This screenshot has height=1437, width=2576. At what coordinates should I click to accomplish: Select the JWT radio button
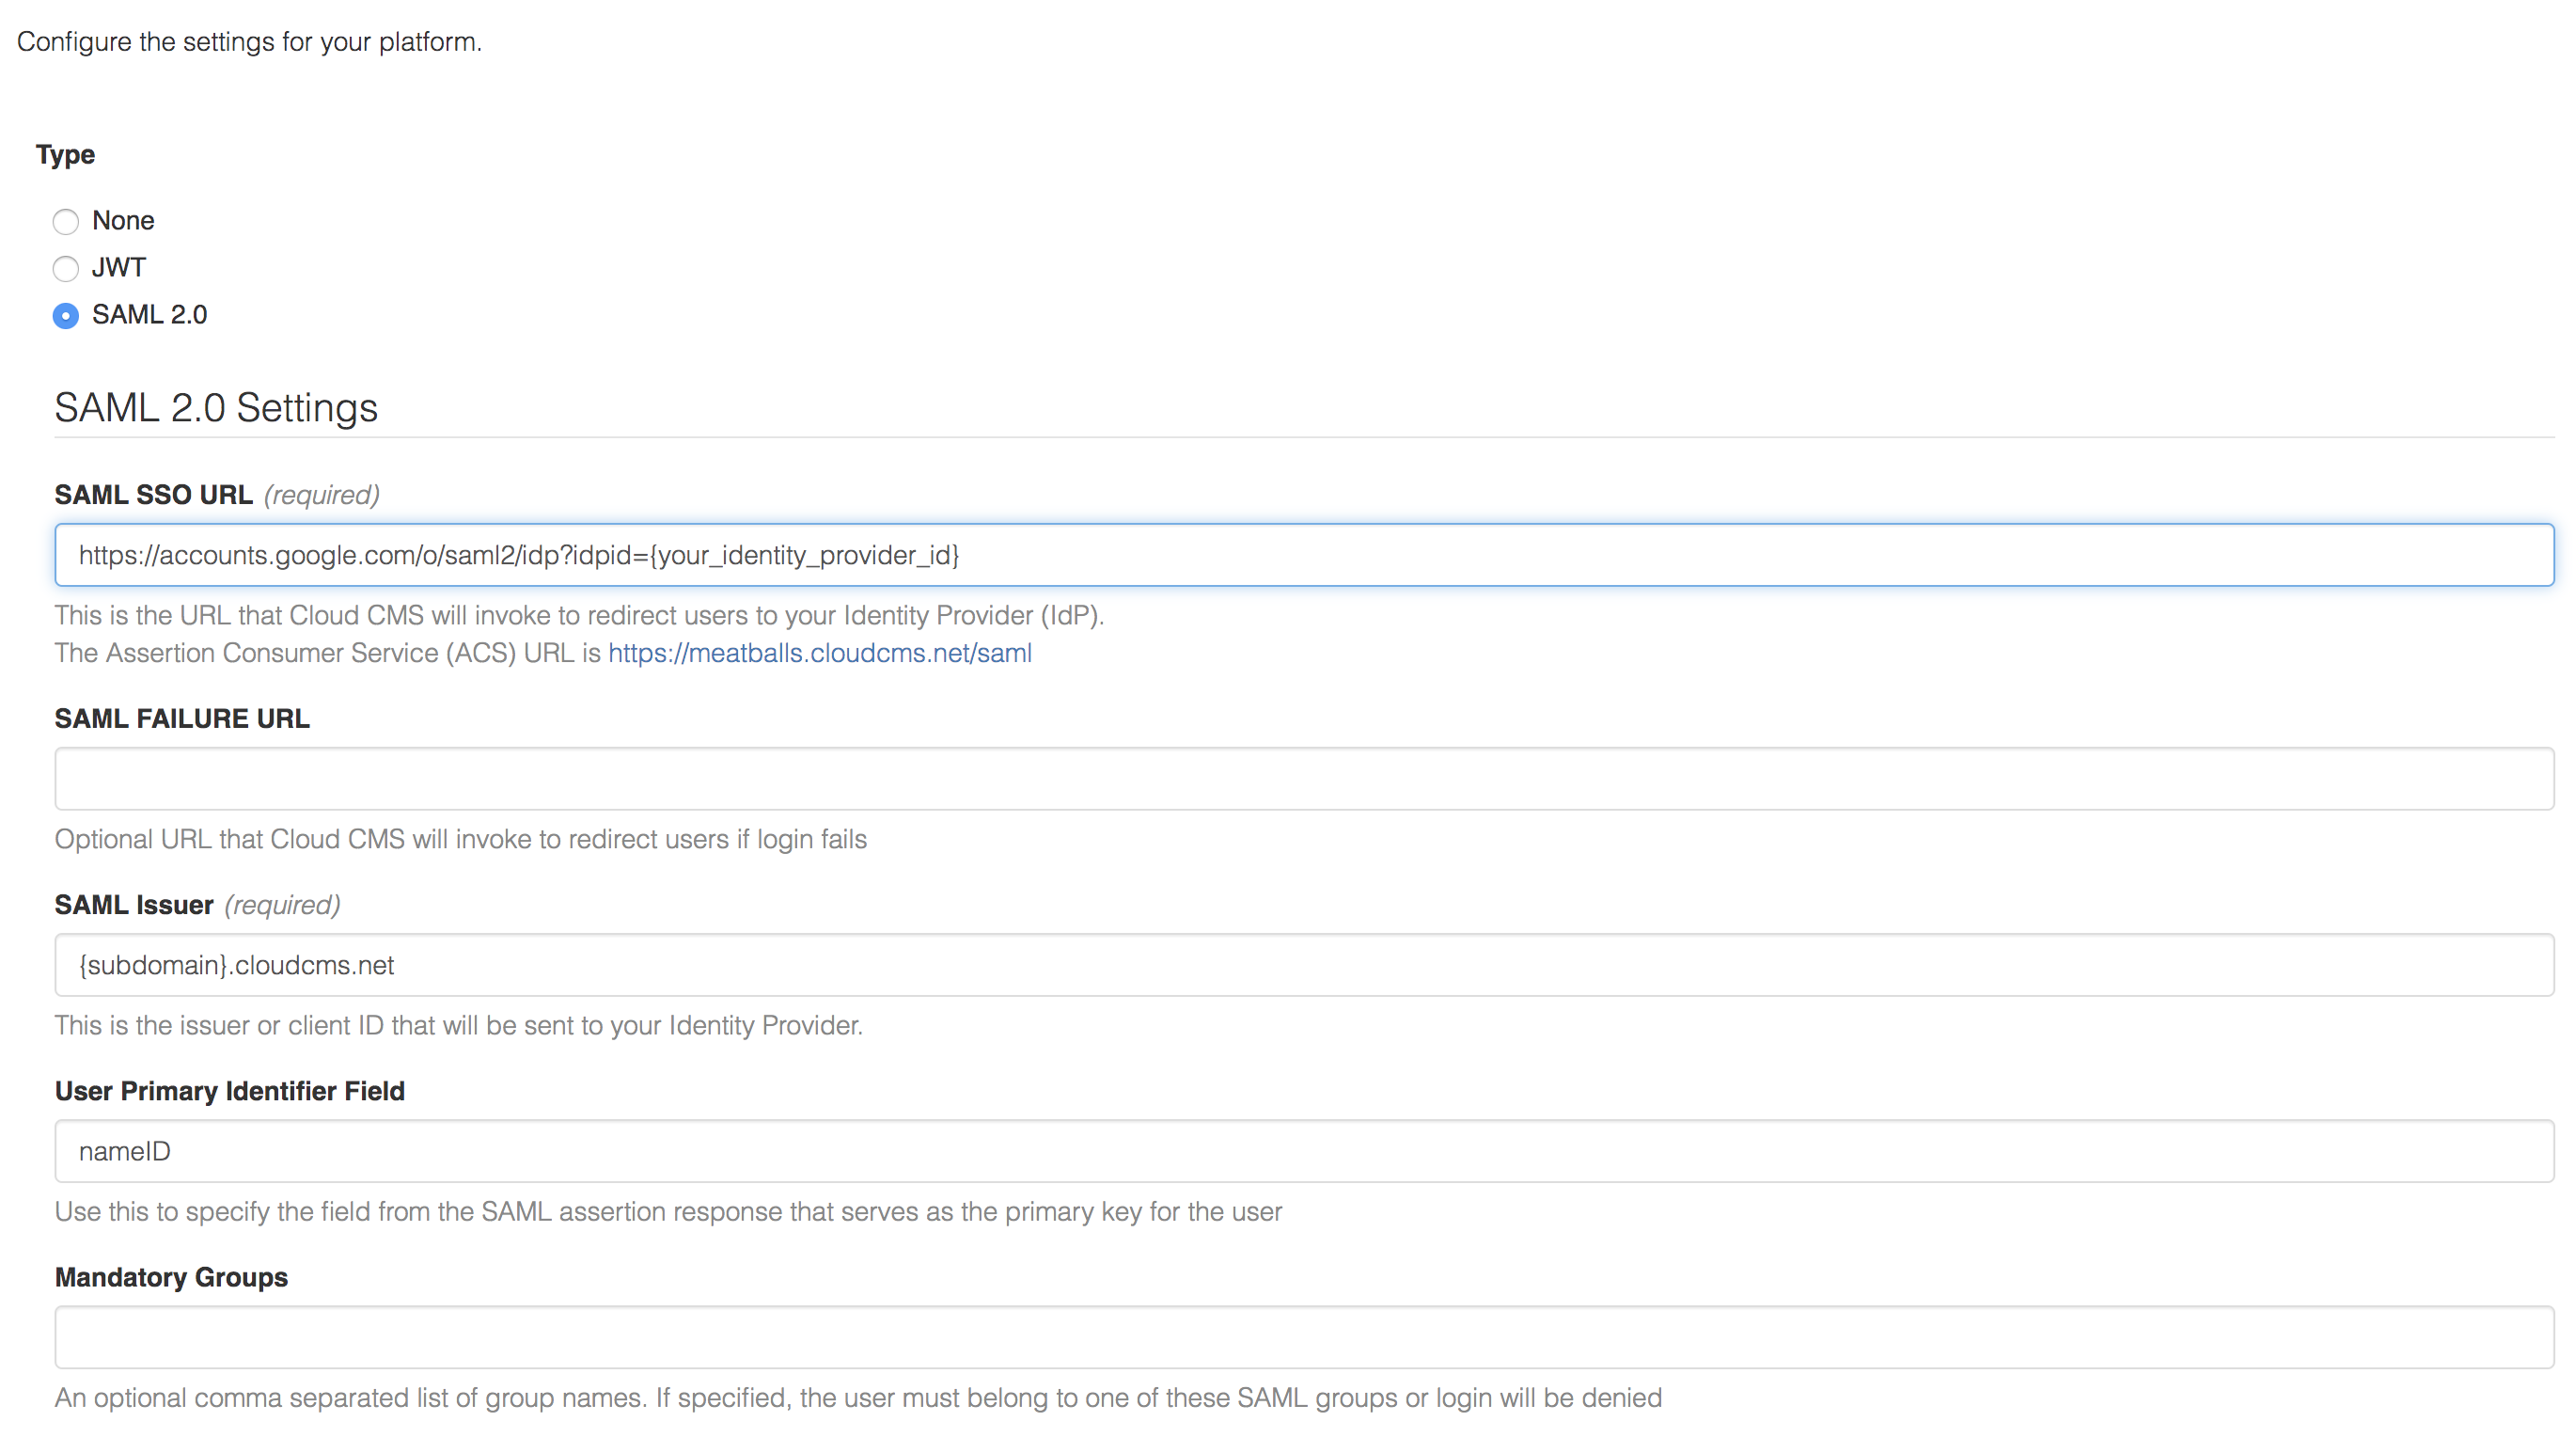[66, 268]
